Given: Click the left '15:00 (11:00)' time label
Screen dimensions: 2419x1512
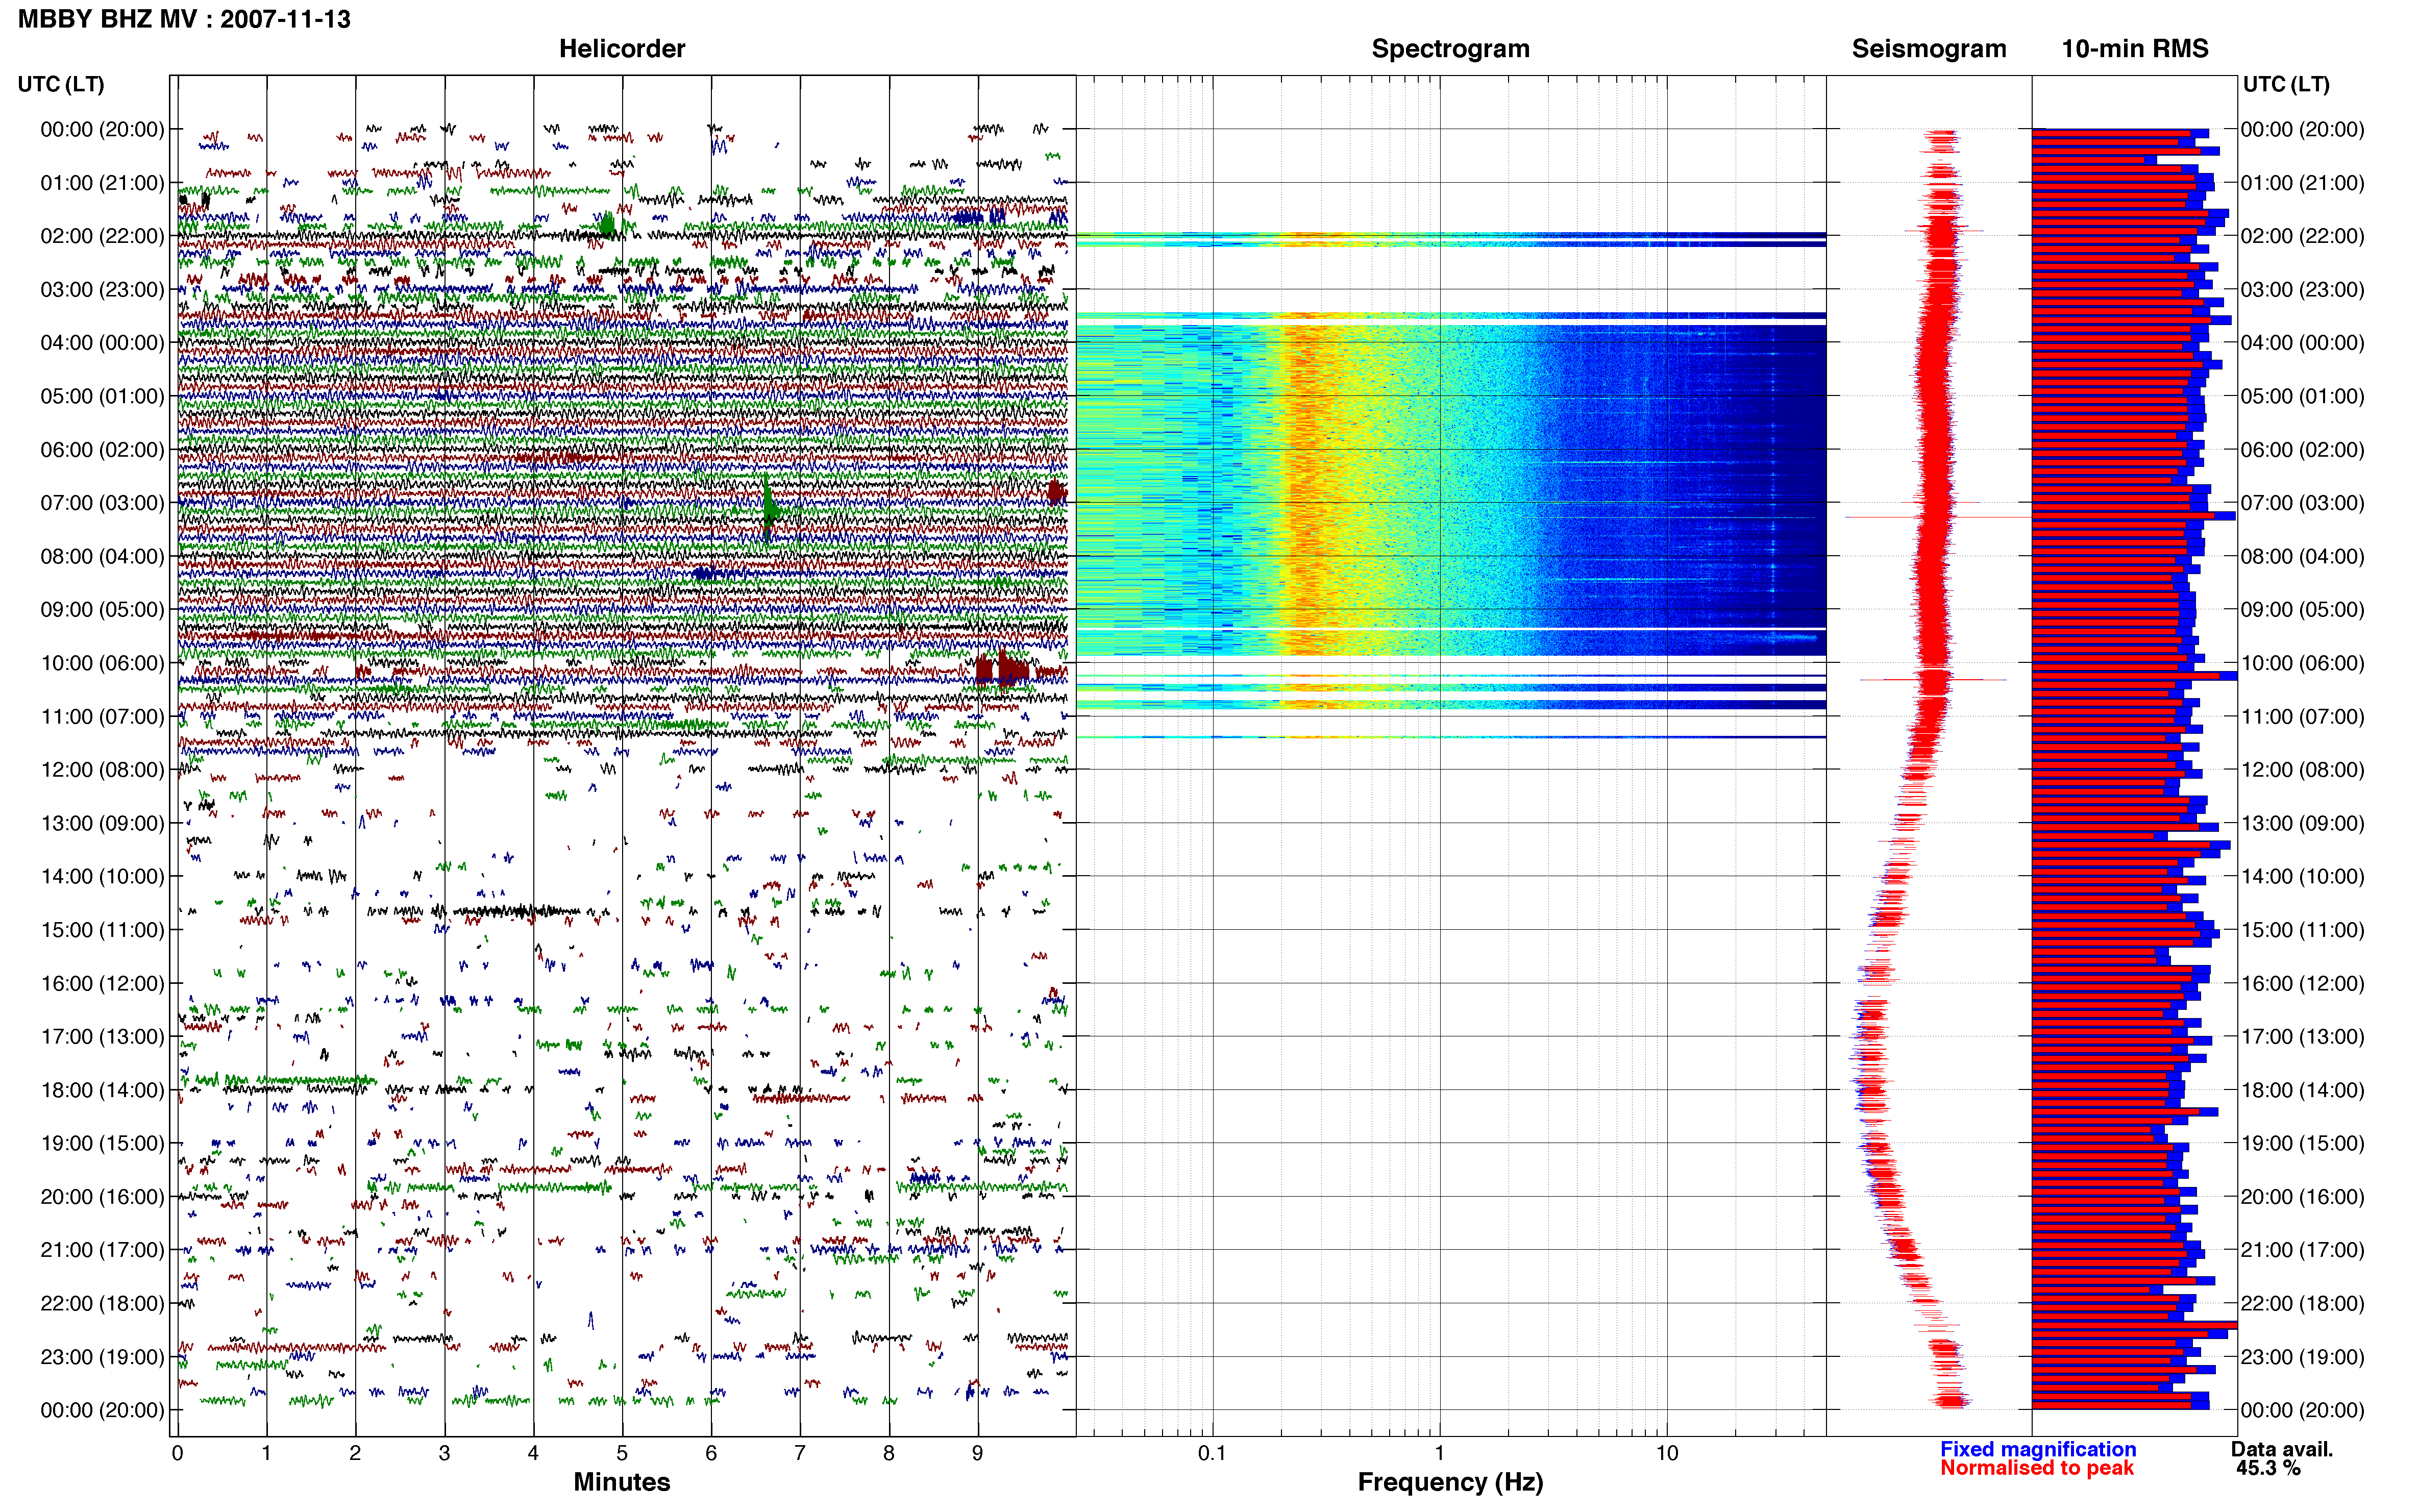Looking at the screenshot, I should [102, 930].
